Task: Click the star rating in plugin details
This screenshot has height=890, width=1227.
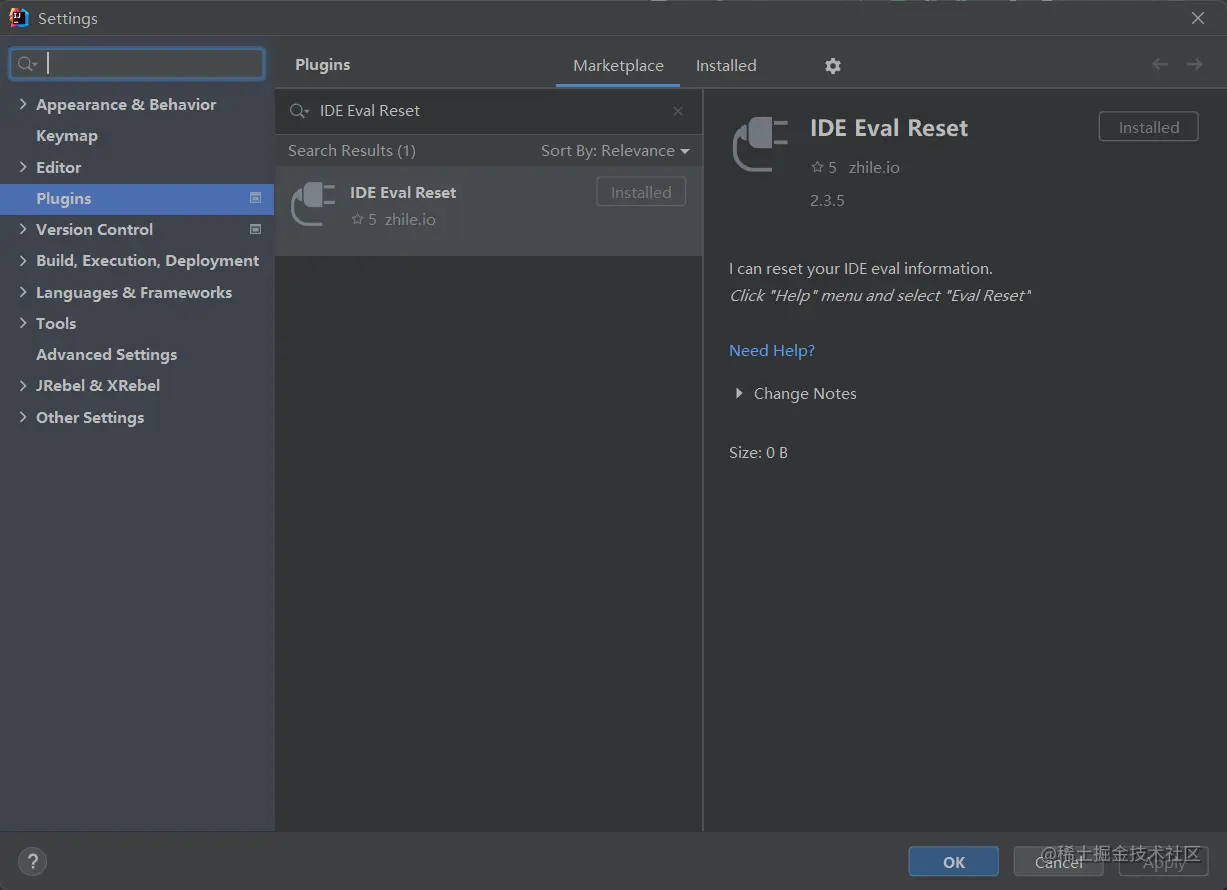Action: pos(823,167)
